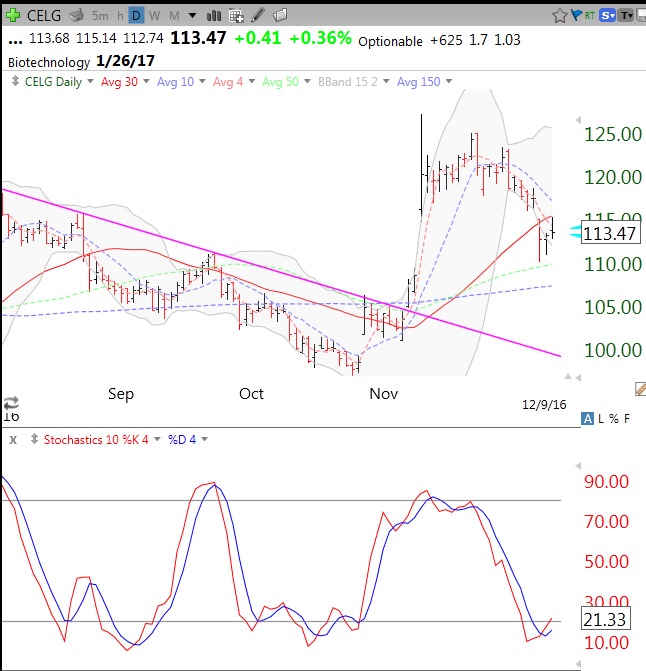Image resolution: width=646 pixels, height=671 pixels.
Task: Click the pencil edit icon beside price axis
Action: tap(640, 389)
